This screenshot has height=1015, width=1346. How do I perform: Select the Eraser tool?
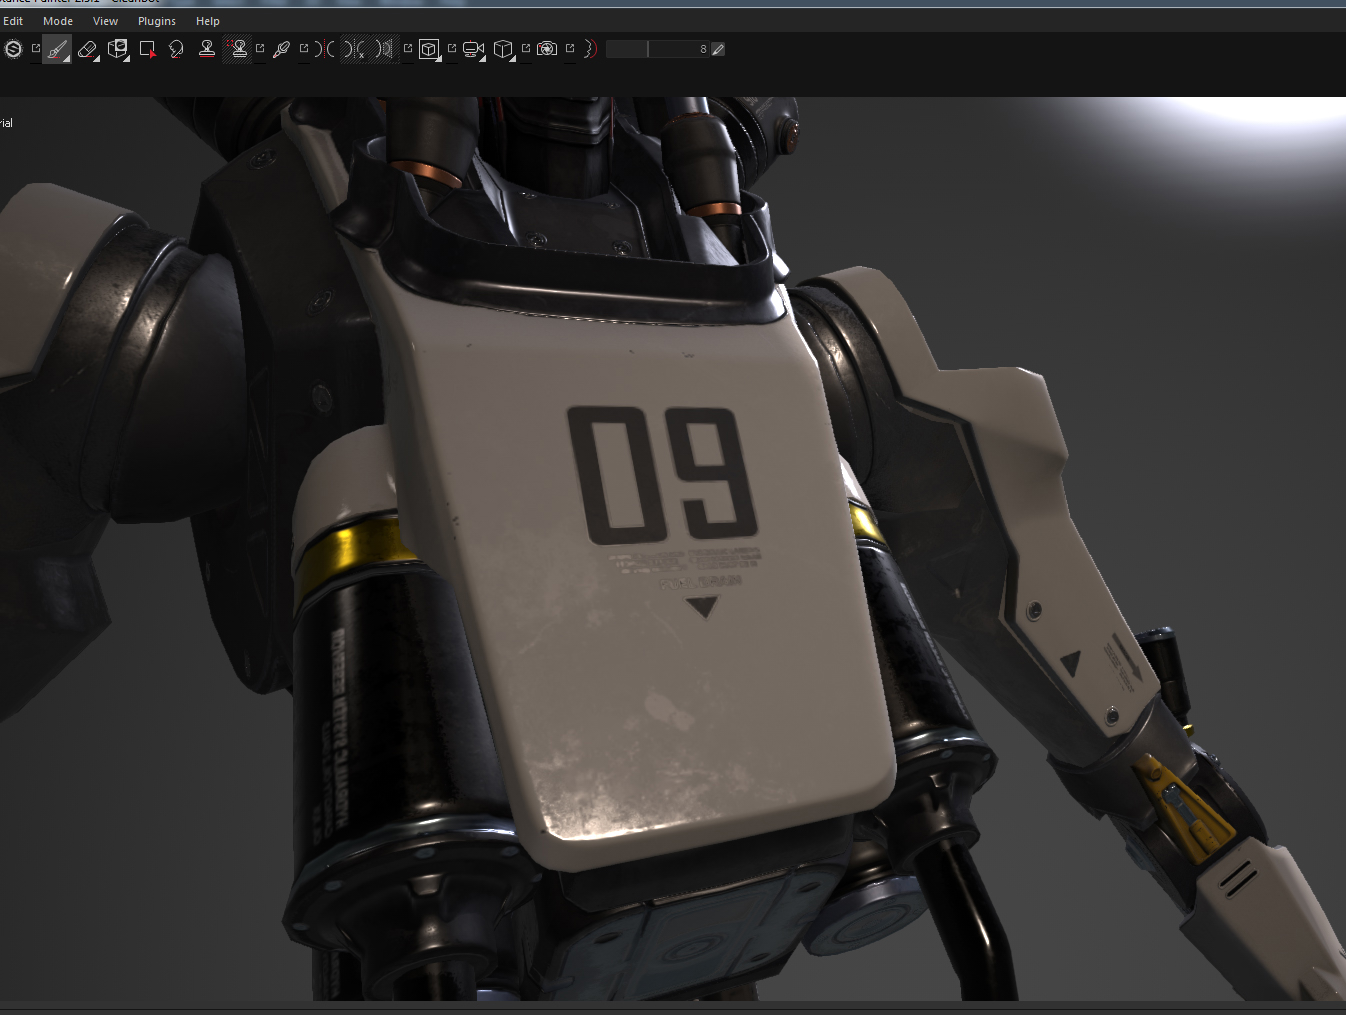[x=88, y=49]
